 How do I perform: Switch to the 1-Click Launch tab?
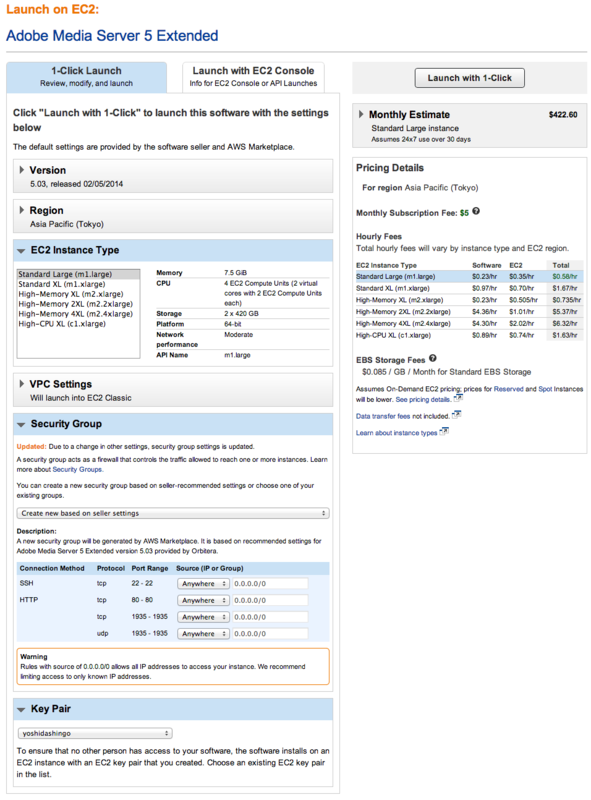86,77
